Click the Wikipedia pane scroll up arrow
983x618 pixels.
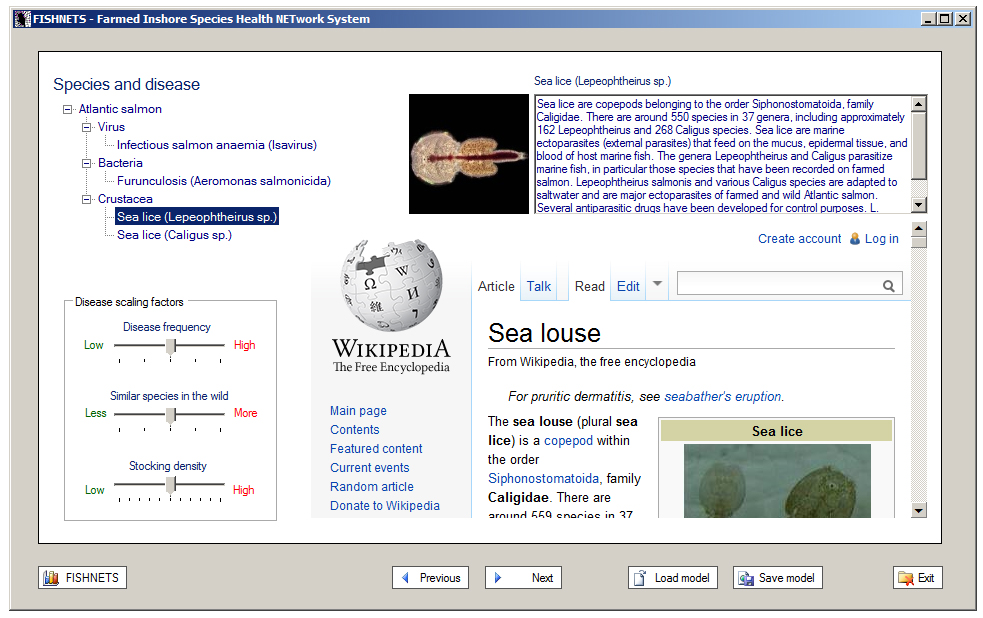(918, 229)
